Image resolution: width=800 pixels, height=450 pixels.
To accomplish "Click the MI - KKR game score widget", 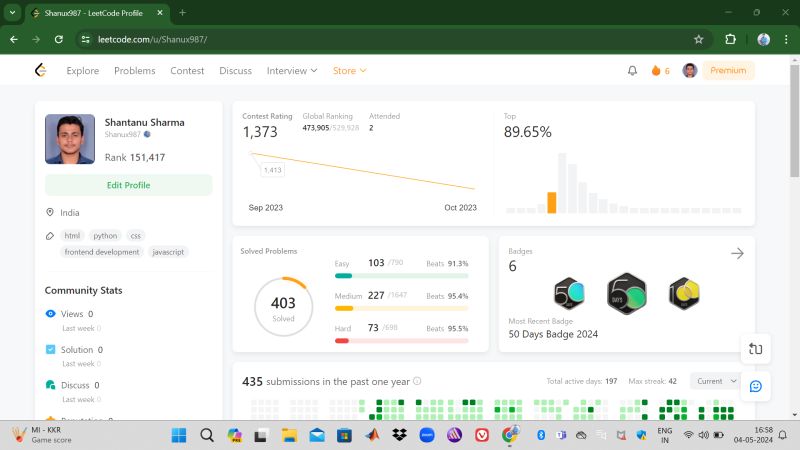I will (x=42, y=435).
